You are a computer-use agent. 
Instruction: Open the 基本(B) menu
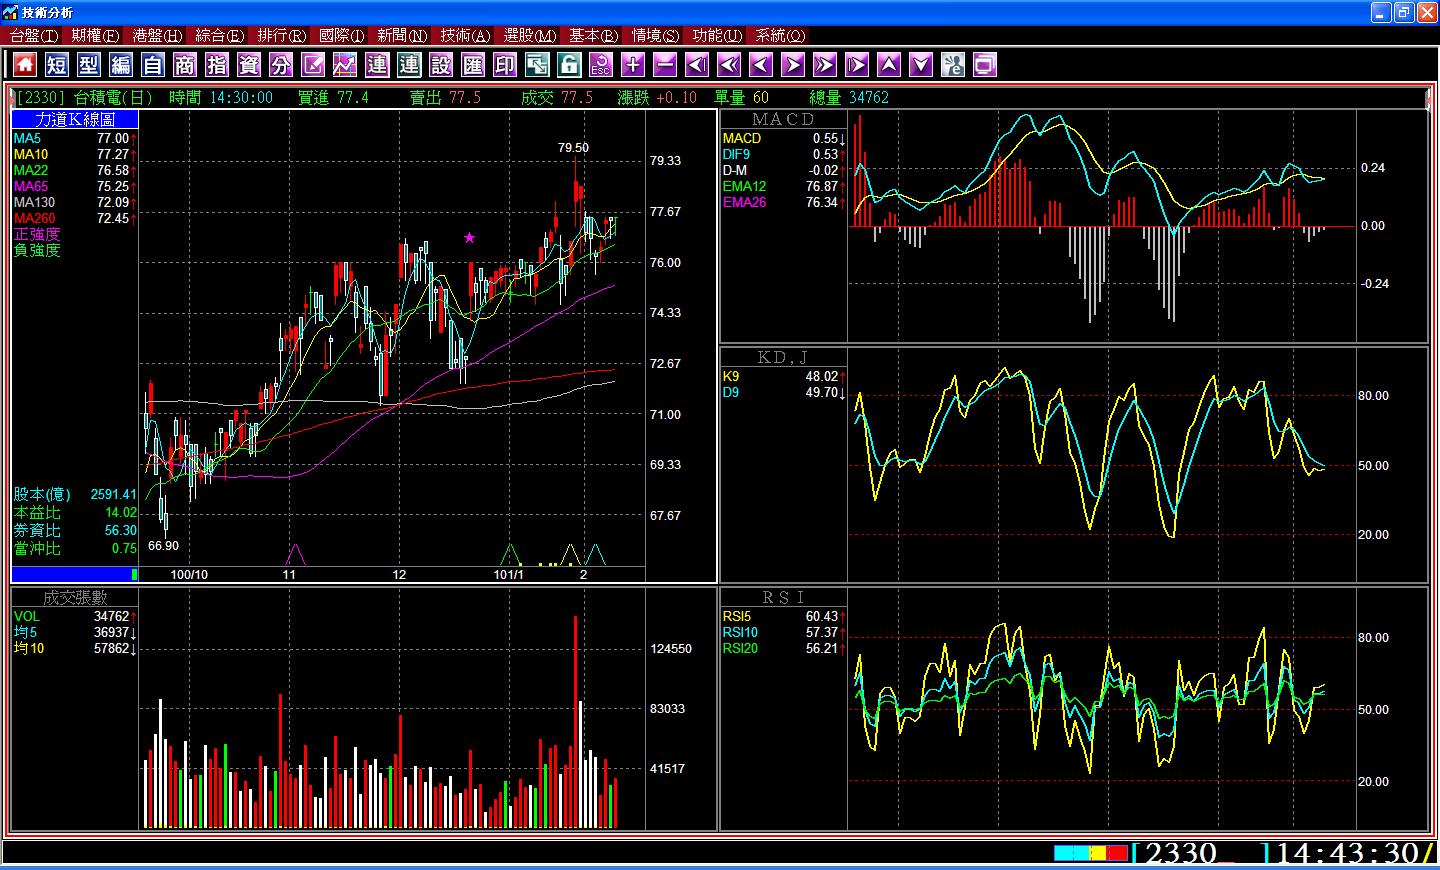[x=594, y=35]
